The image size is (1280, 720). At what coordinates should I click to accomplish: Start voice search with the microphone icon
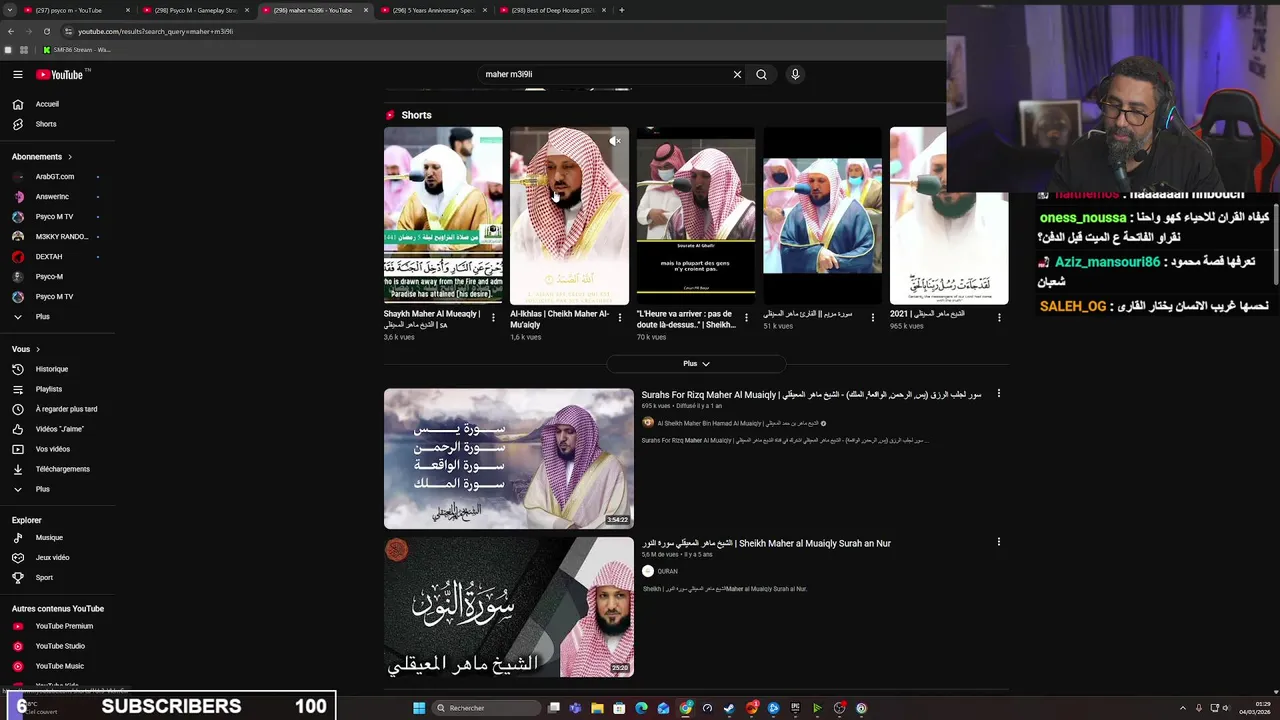795,74
